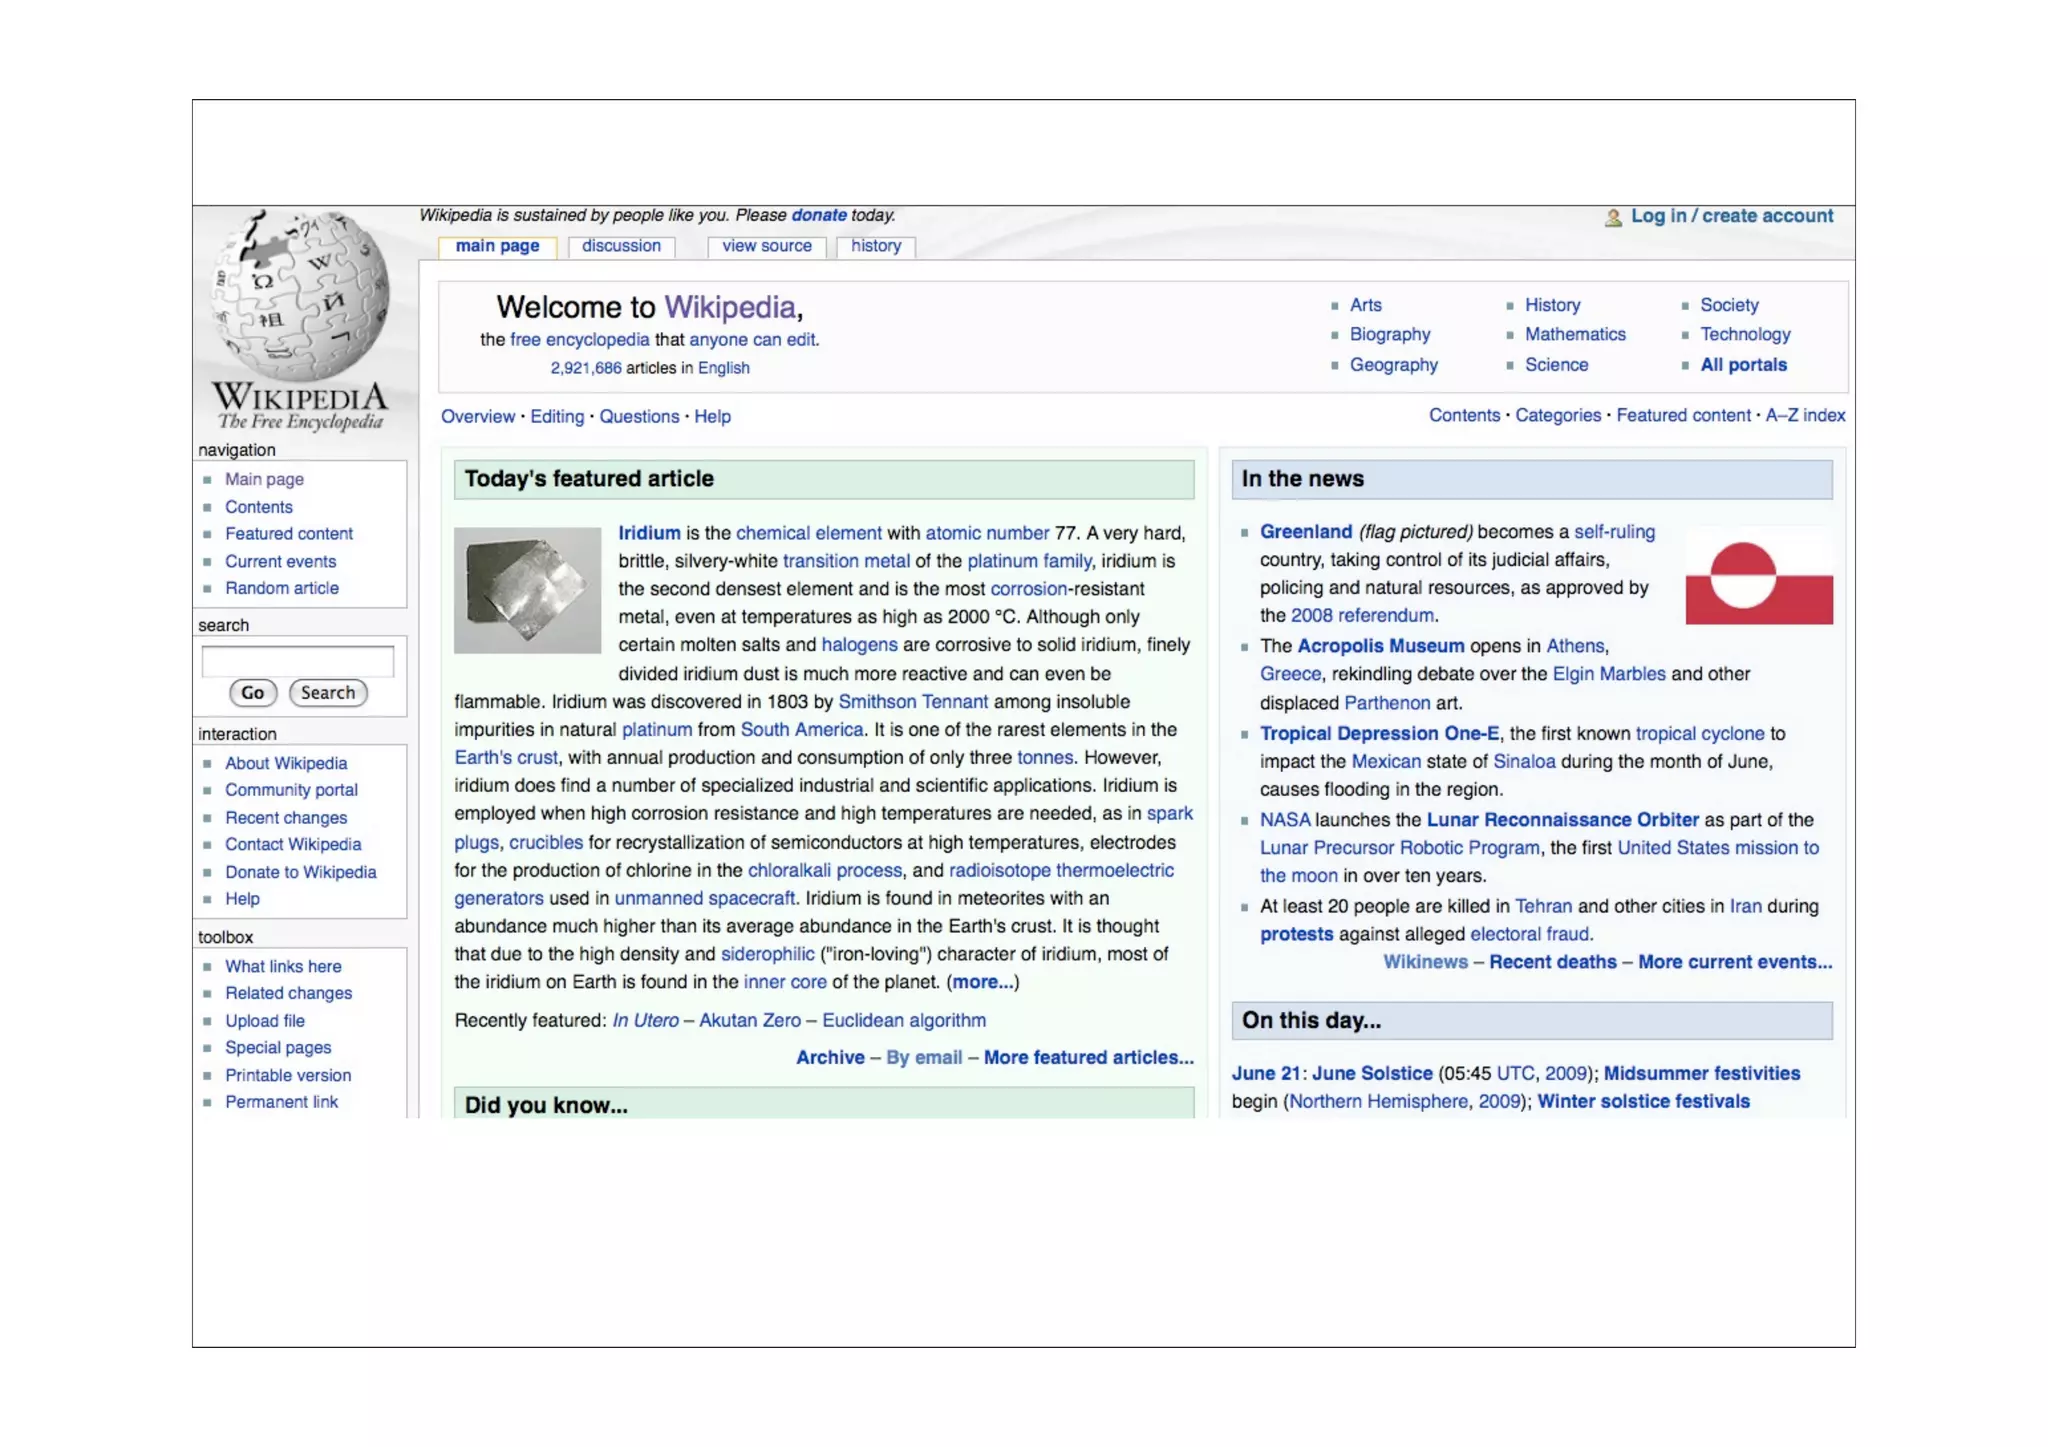Open Donate to Wikipedia link
This screenshot has width=2048, height=1447.
[x=301, y=872]
